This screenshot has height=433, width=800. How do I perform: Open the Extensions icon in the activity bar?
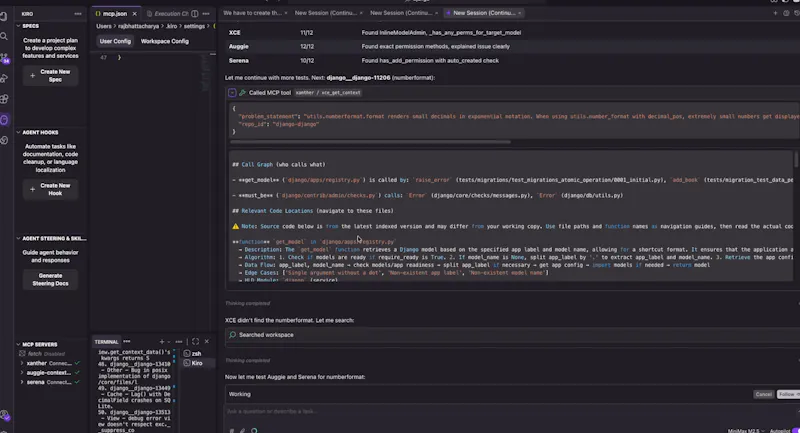click(4, 99)
